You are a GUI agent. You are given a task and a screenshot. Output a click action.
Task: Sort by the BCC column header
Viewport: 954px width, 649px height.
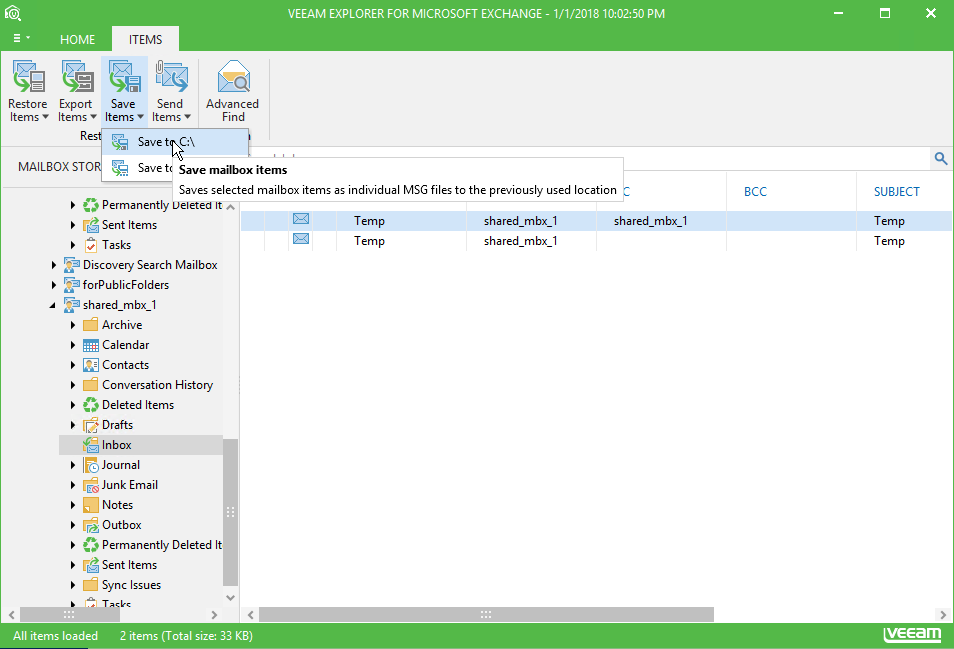[755, 192]
